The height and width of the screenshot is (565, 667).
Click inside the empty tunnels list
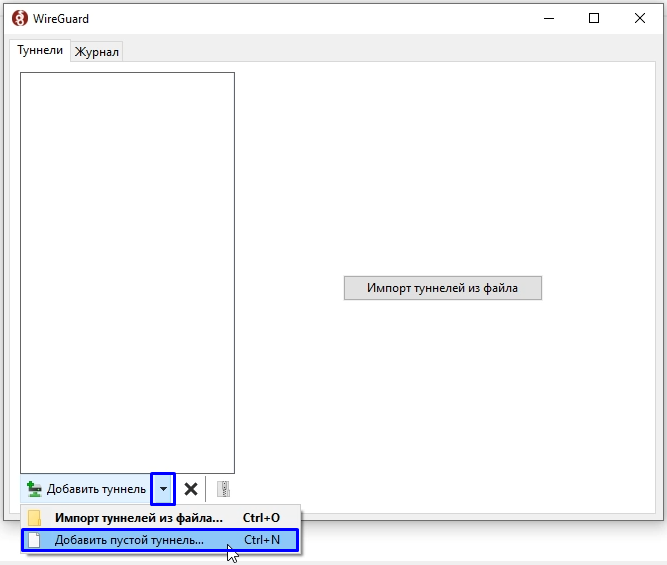(x=127, y=270)
